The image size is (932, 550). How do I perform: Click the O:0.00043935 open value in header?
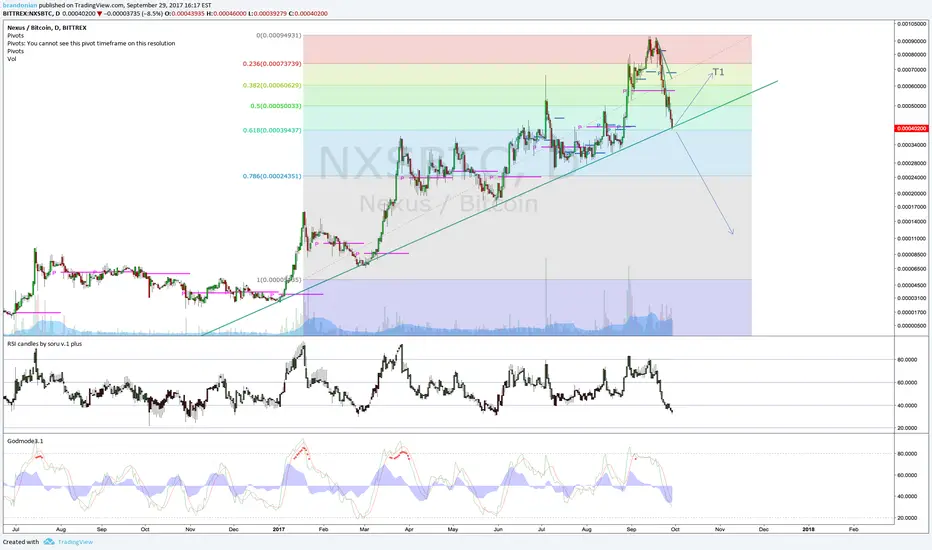pyautogui.click(x=184, y=13)
